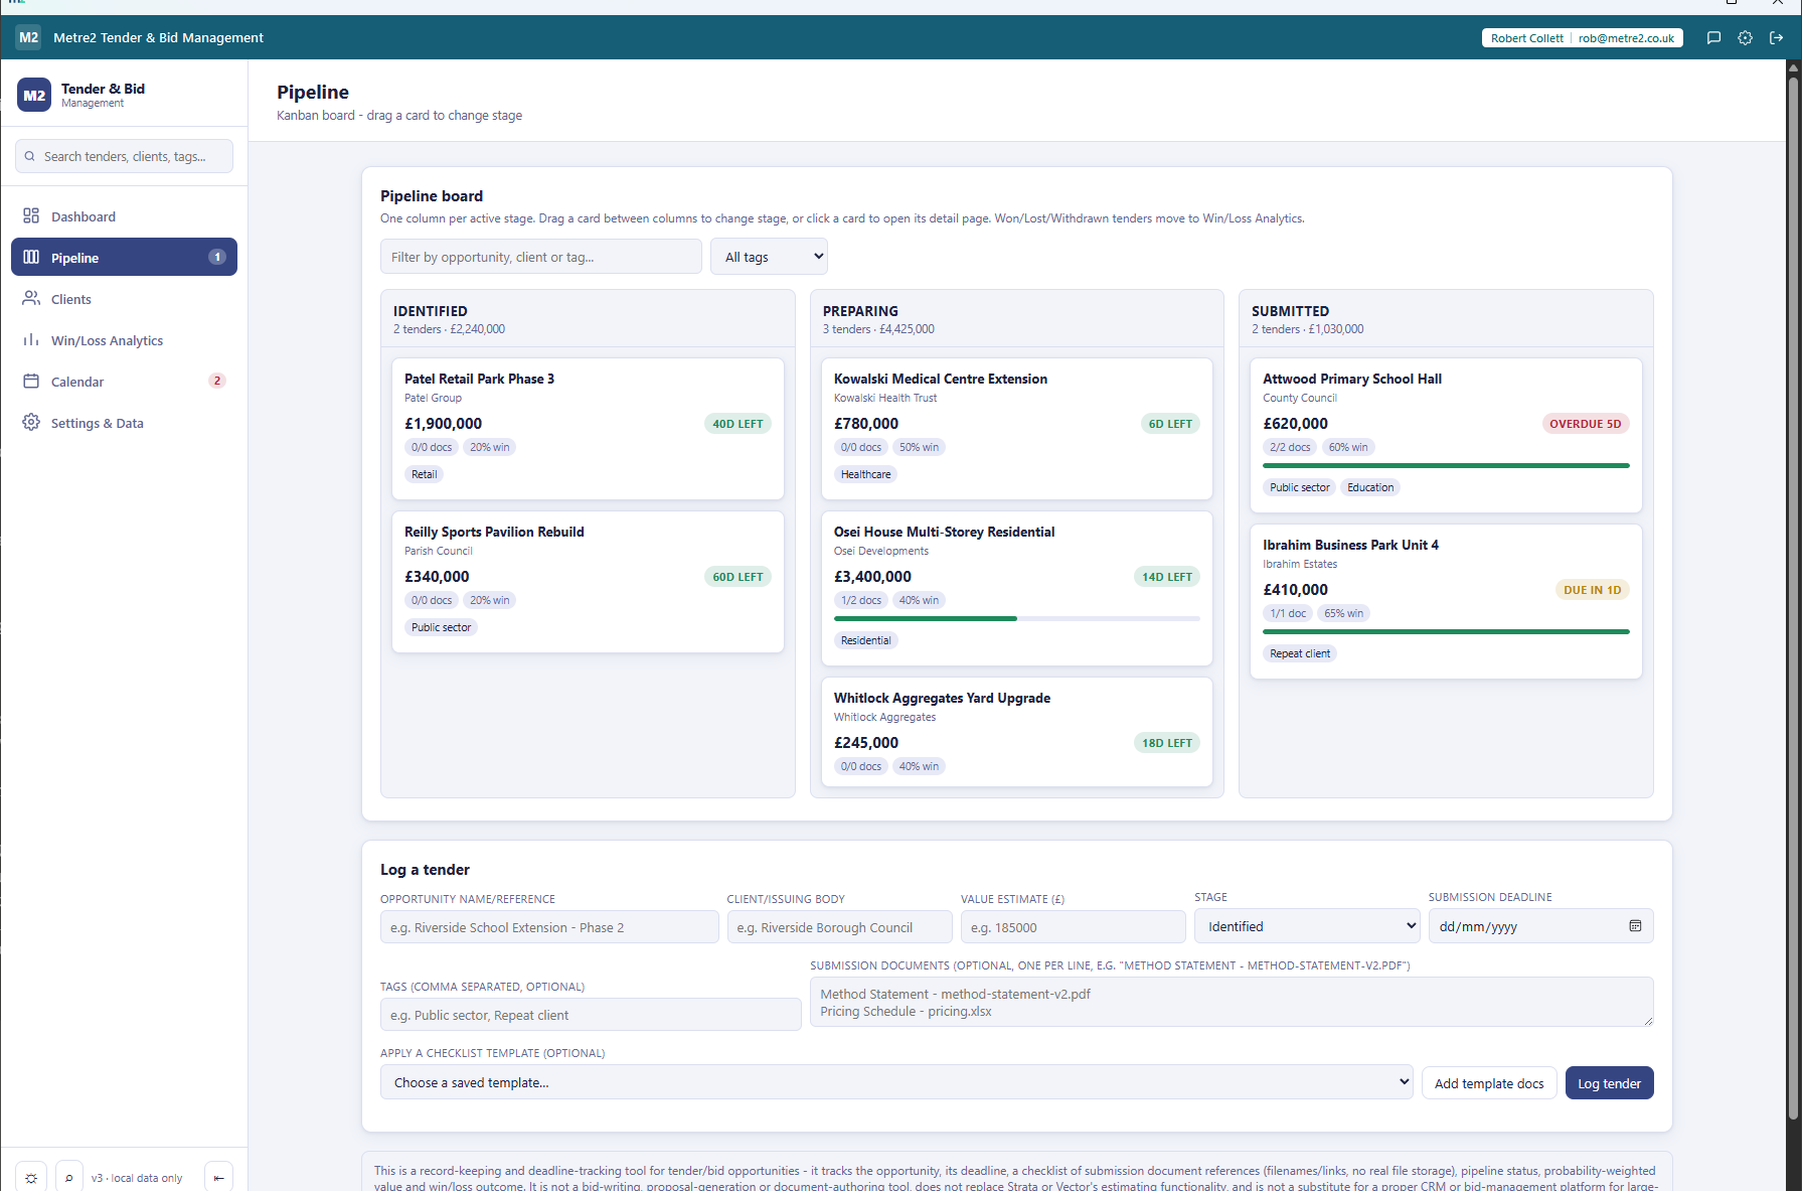Click the Clients people icon
This screenshot has height=1191, width=1802.
tap(31, 298)
